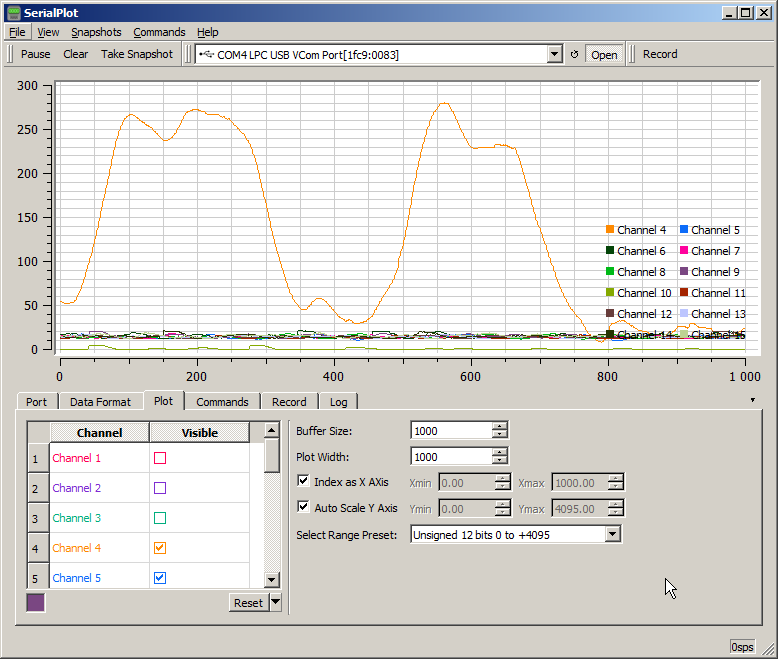Select Channel 4 name cell
The height and width of the screenshot is (659, 778).
pyautogui.click(x=99, y=548)
